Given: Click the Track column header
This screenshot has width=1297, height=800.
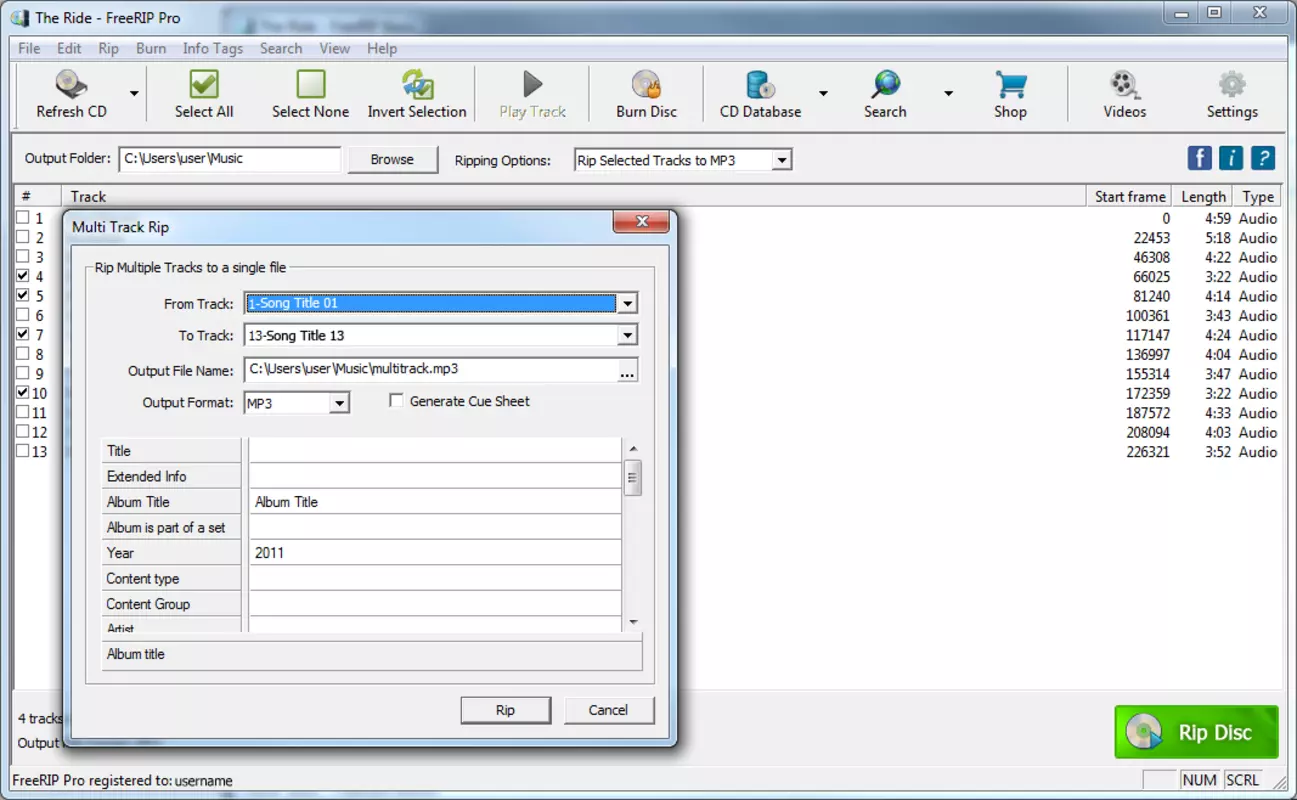Looking at the screenshot, I should (573, 196).
